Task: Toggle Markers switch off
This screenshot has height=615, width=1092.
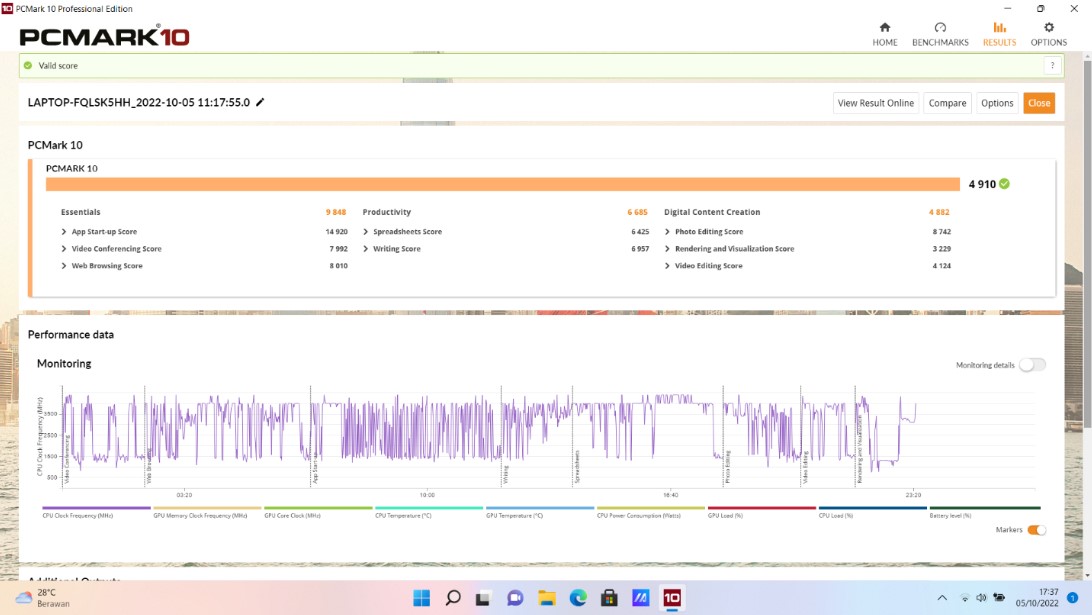Action: (1037, 530)
